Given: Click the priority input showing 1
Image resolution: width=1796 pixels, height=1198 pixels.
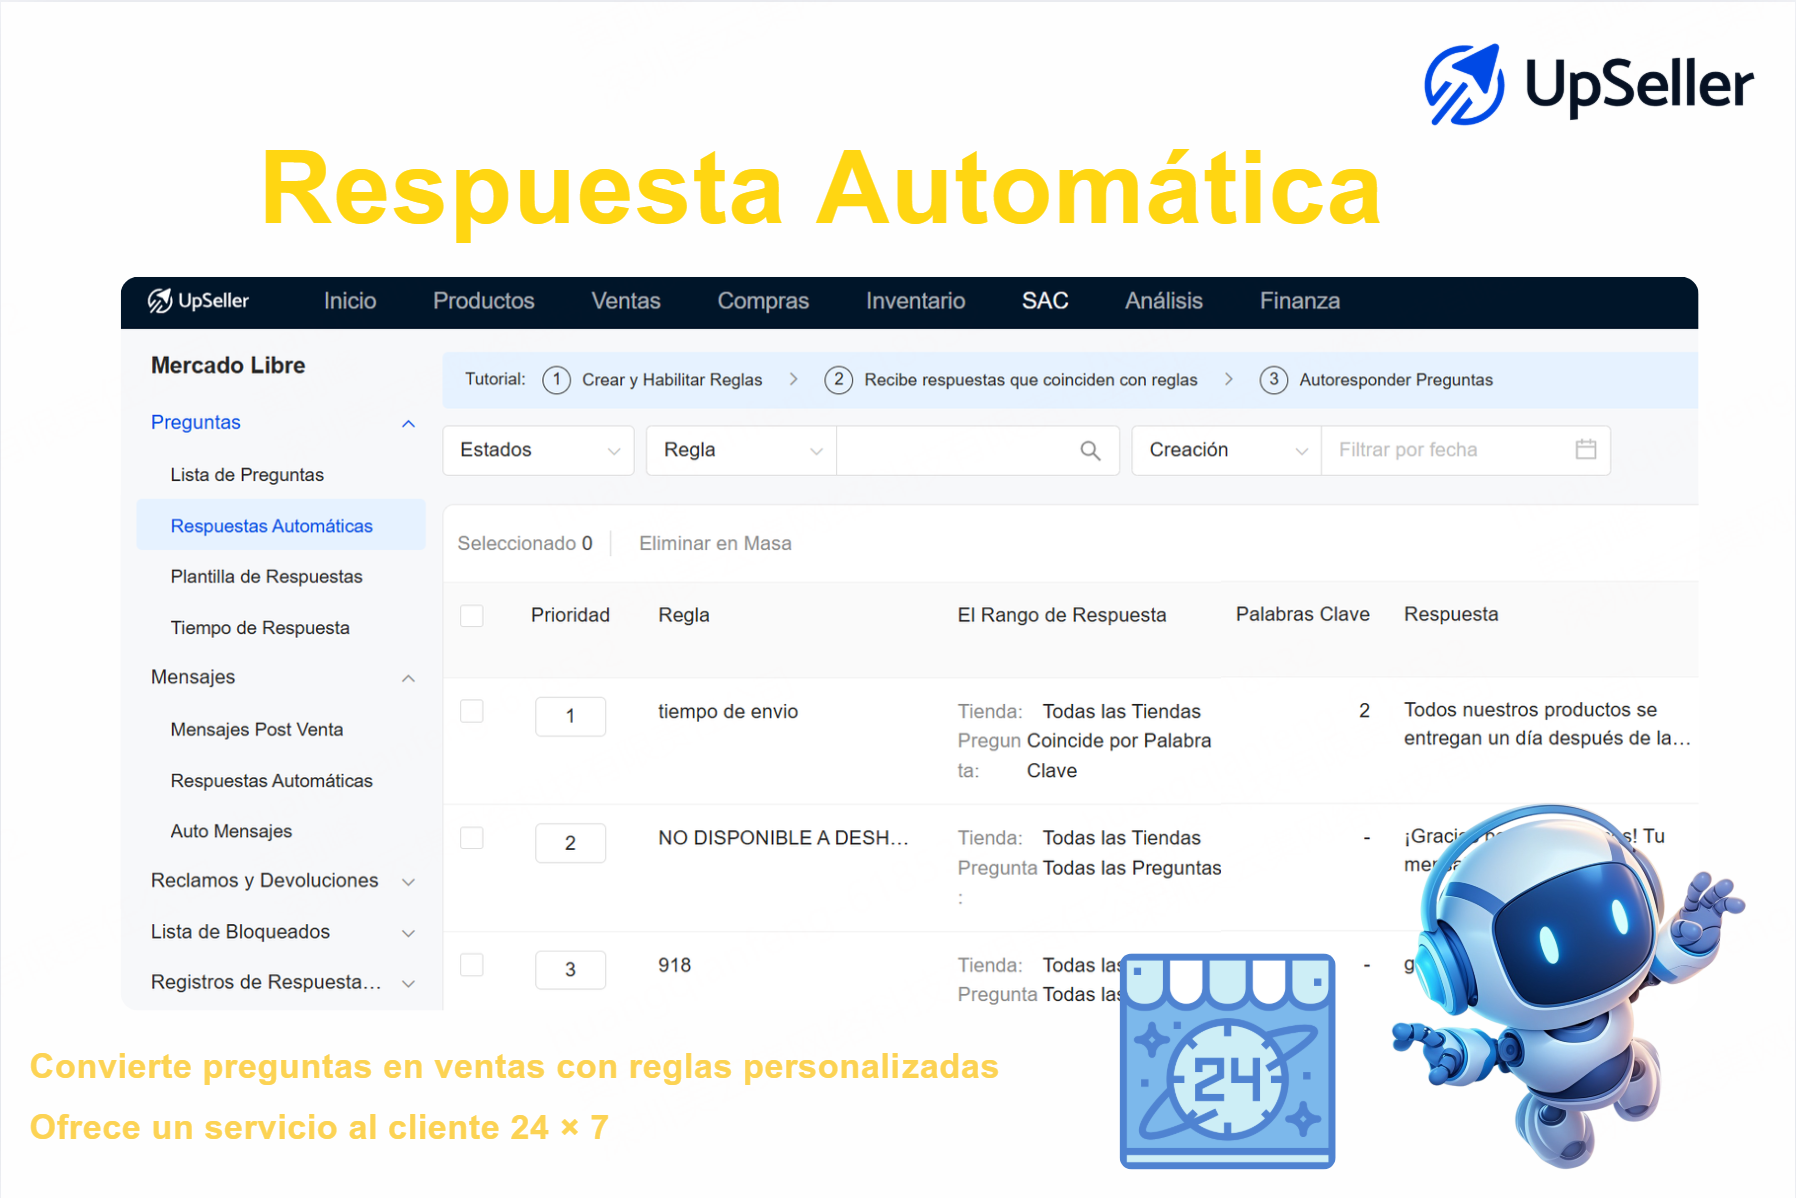Looking at the screenshot, I should click(x=570, y=716).
